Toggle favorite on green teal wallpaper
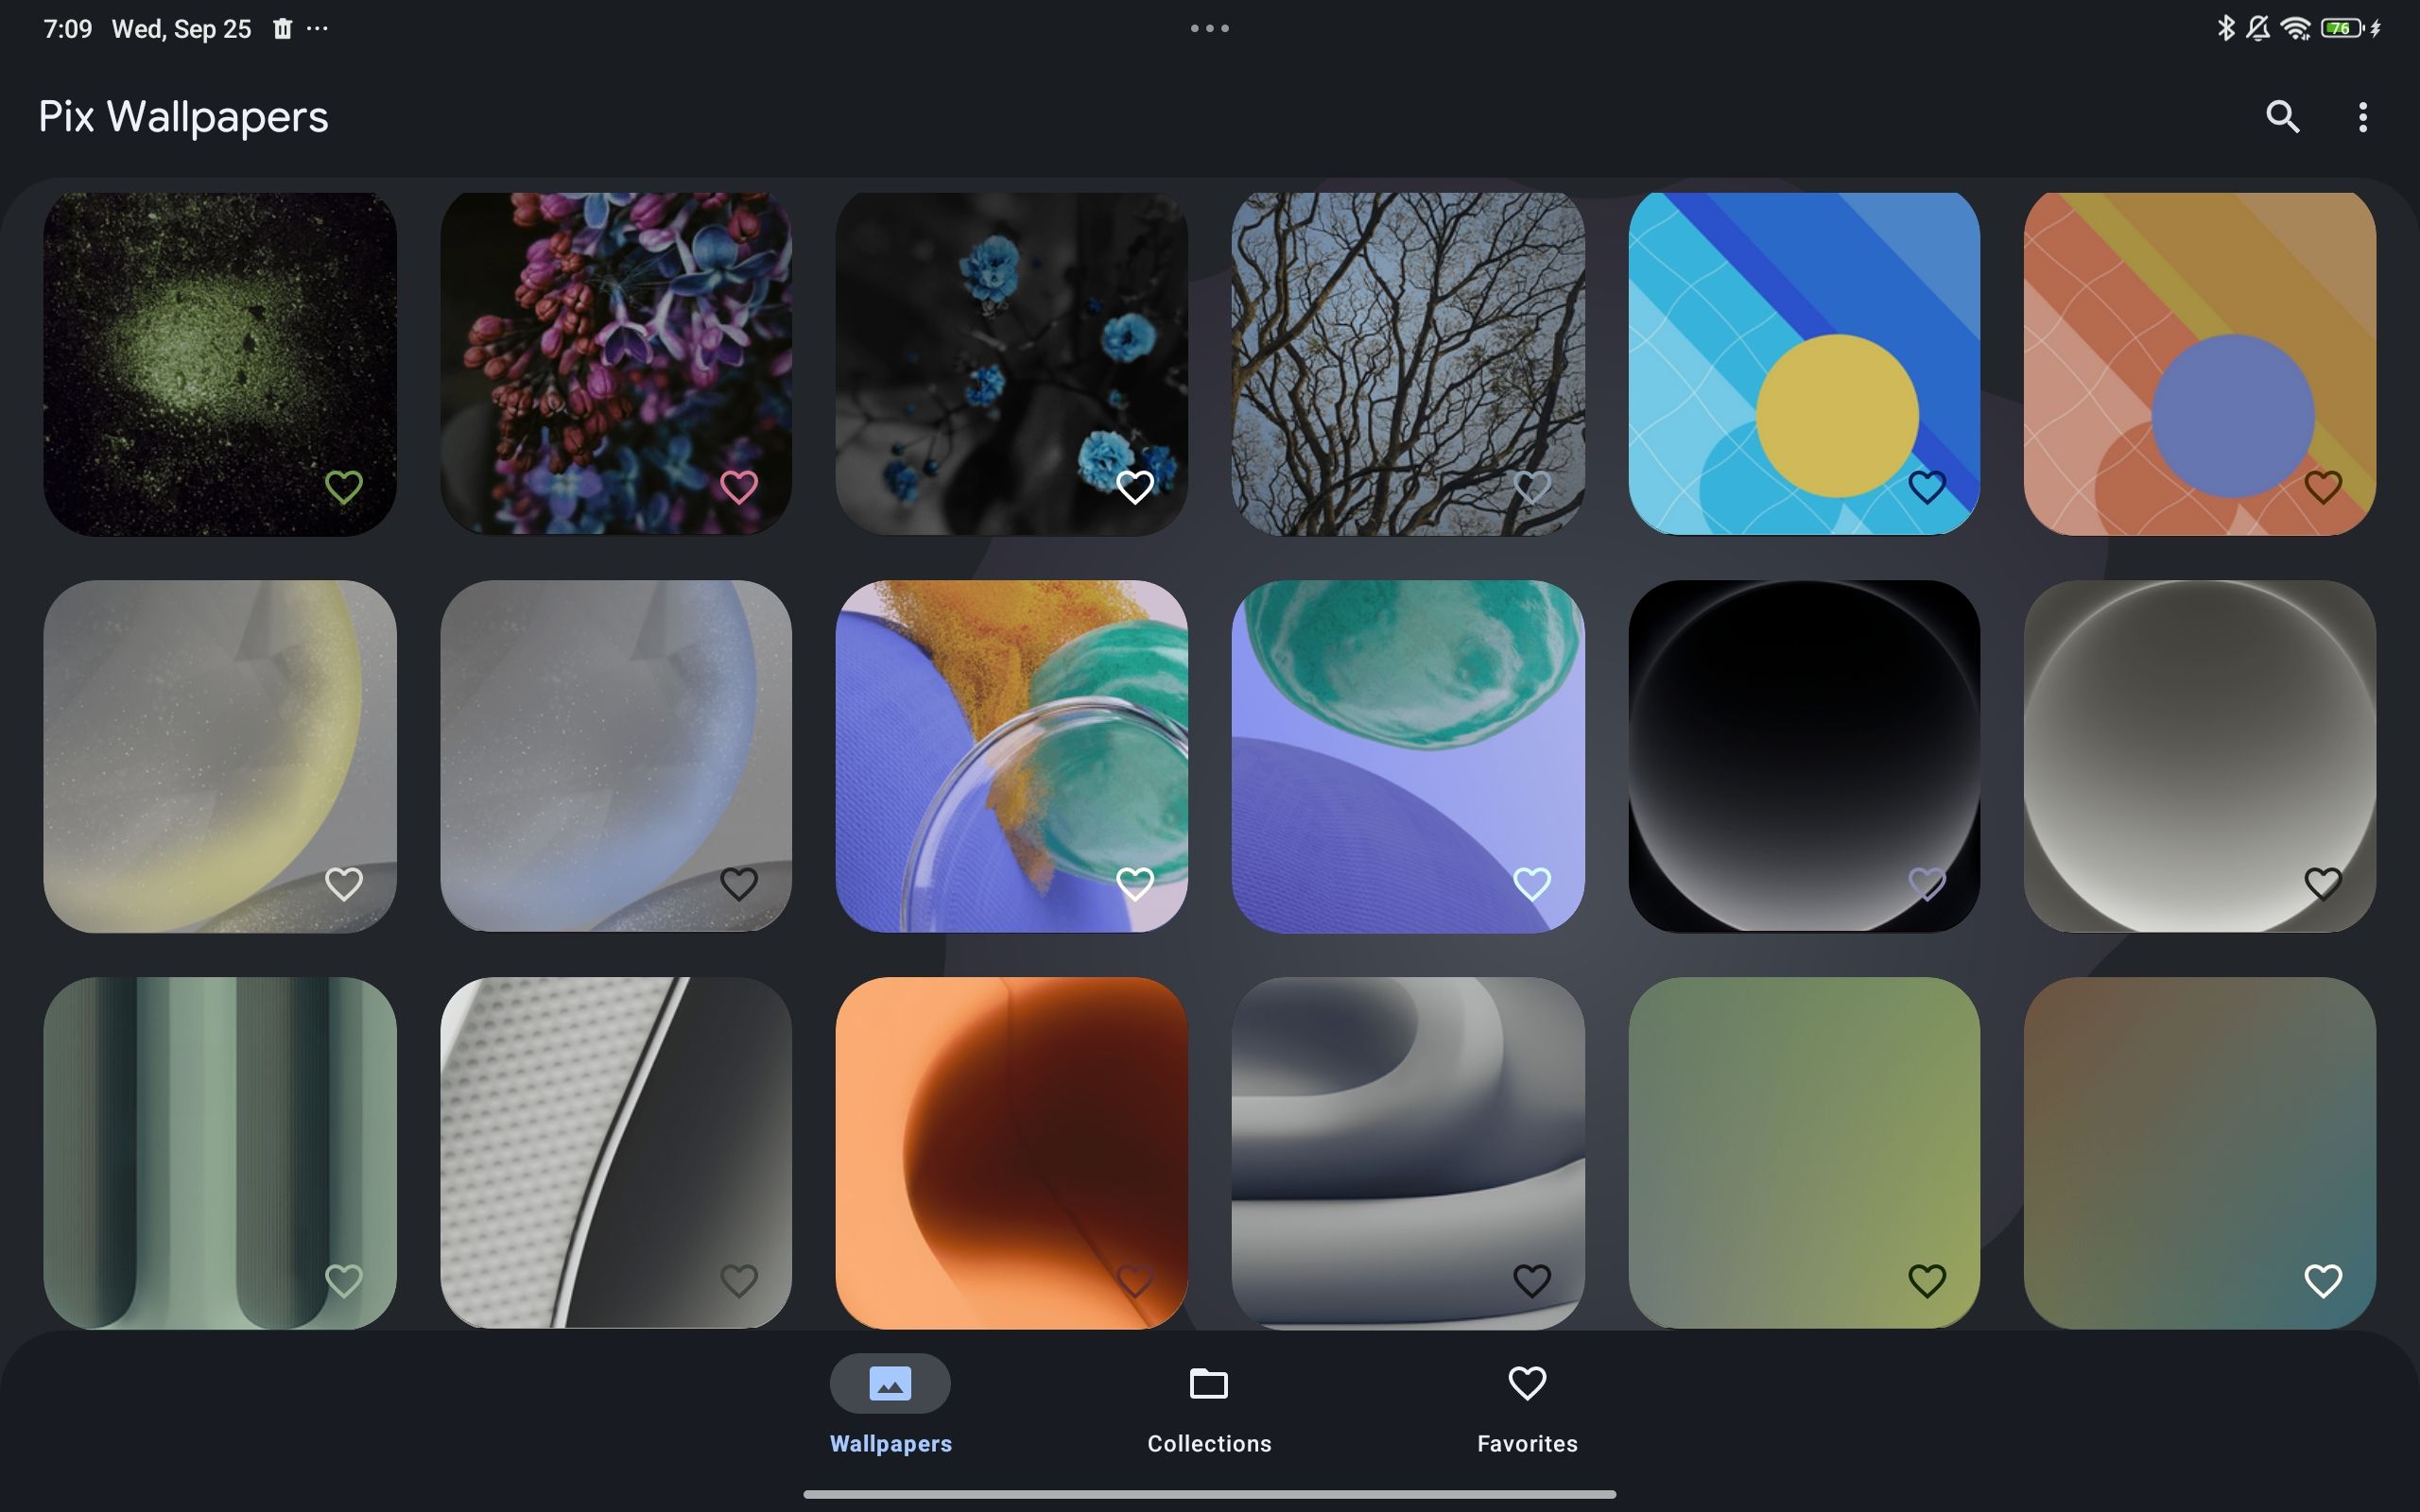The height and width of the screenshot is (1512, 2420). [x=343, y=1279]
